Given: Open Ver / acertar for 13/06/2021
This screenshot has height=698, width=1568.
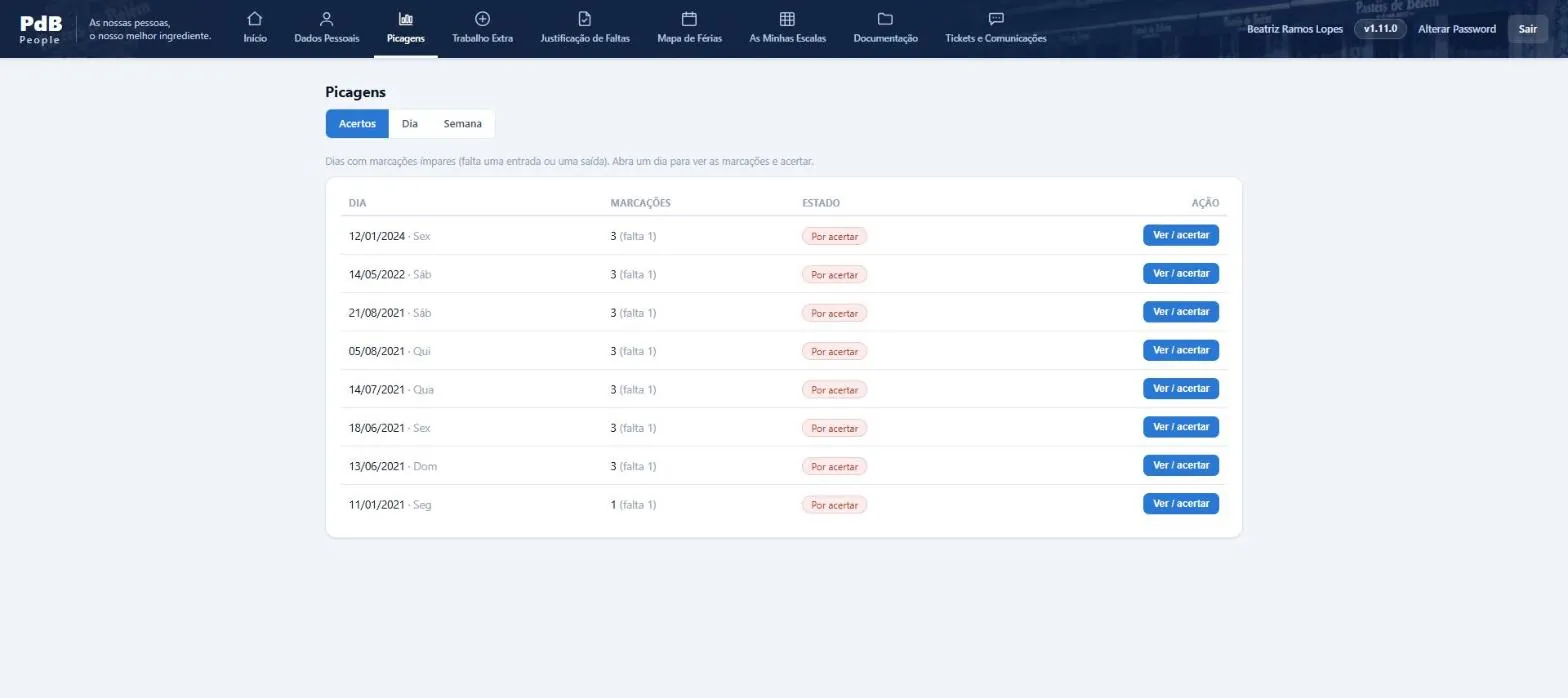Looking at the screenshot, I should (x=1181, y=466).
